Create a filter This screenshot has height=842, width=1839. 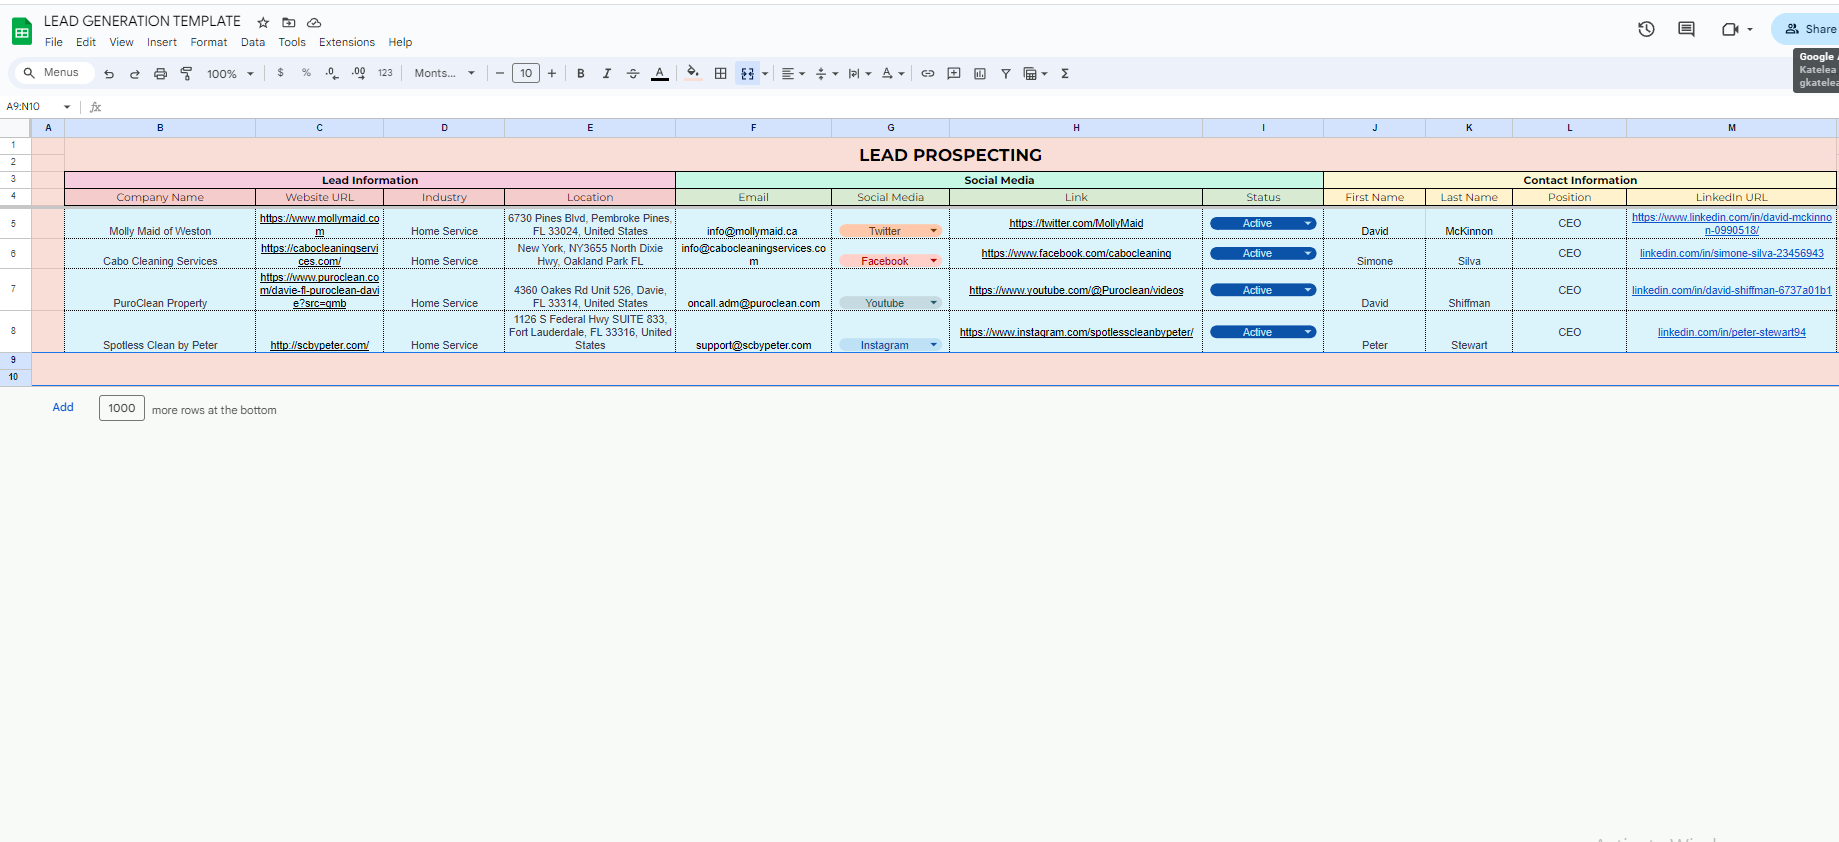1006,73
